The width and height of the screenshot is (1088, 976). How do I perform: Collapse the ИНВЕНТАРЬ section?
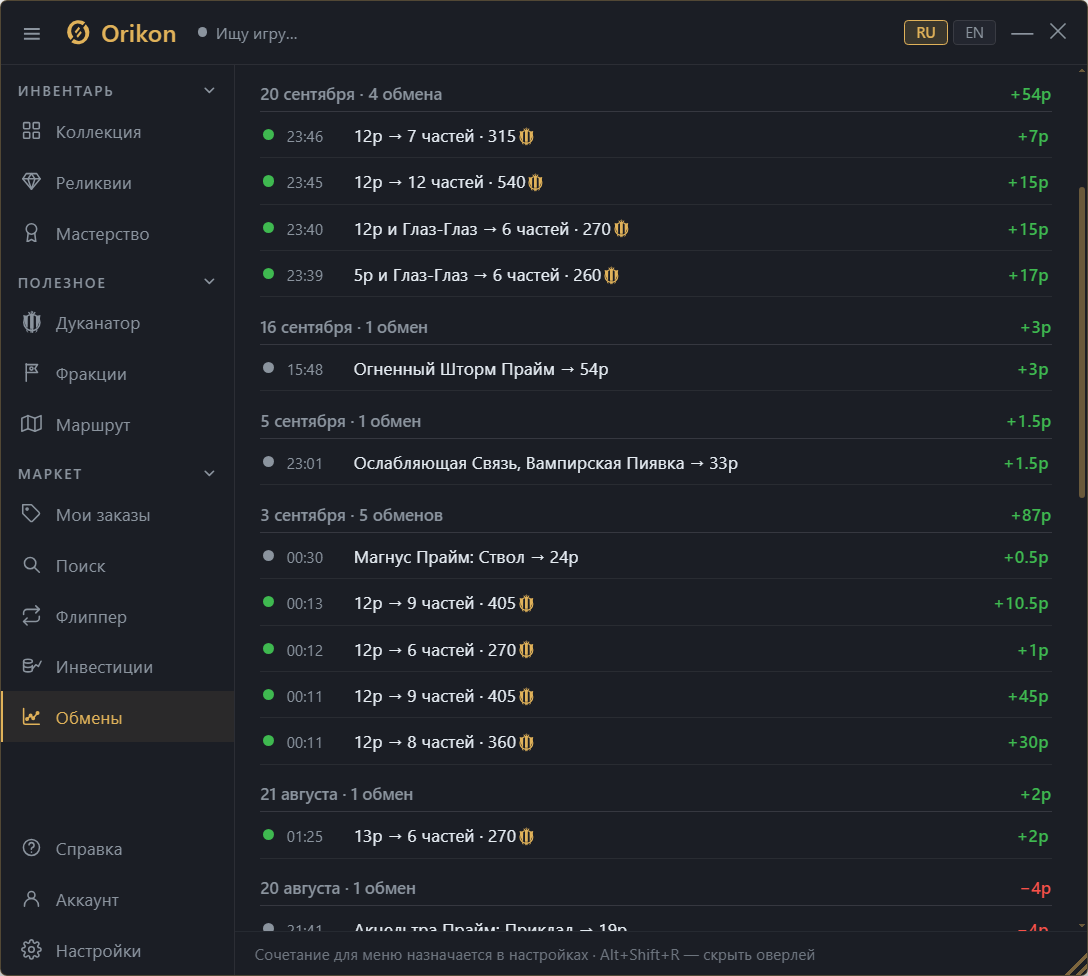tap(210, 91)
